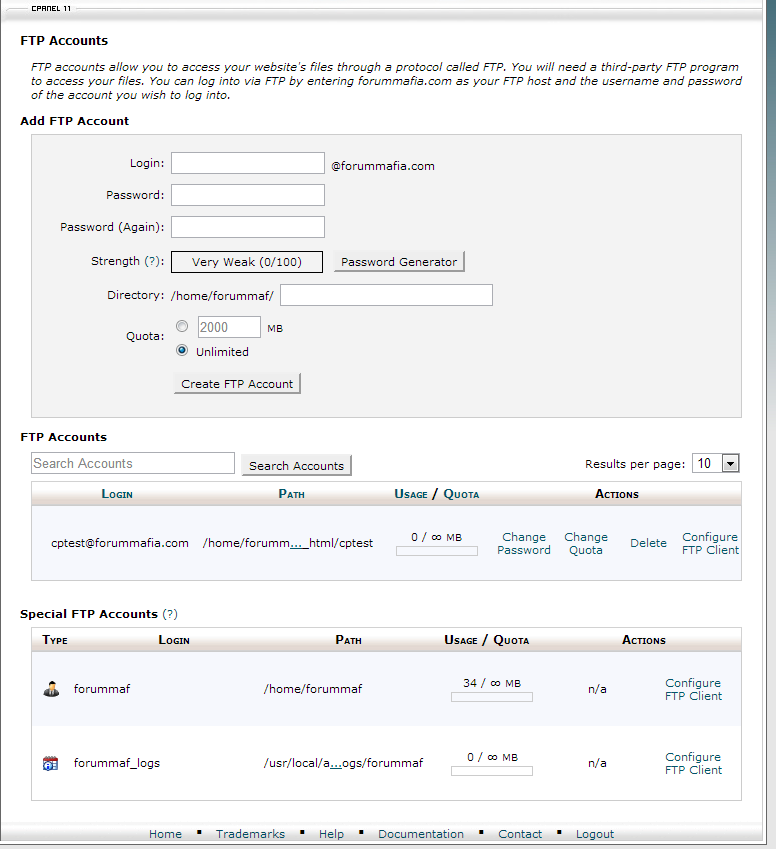The width and height of the screenshot is (776, 849).
Task: Open Documentation from footer menu
Action: (x=420, y=834)
